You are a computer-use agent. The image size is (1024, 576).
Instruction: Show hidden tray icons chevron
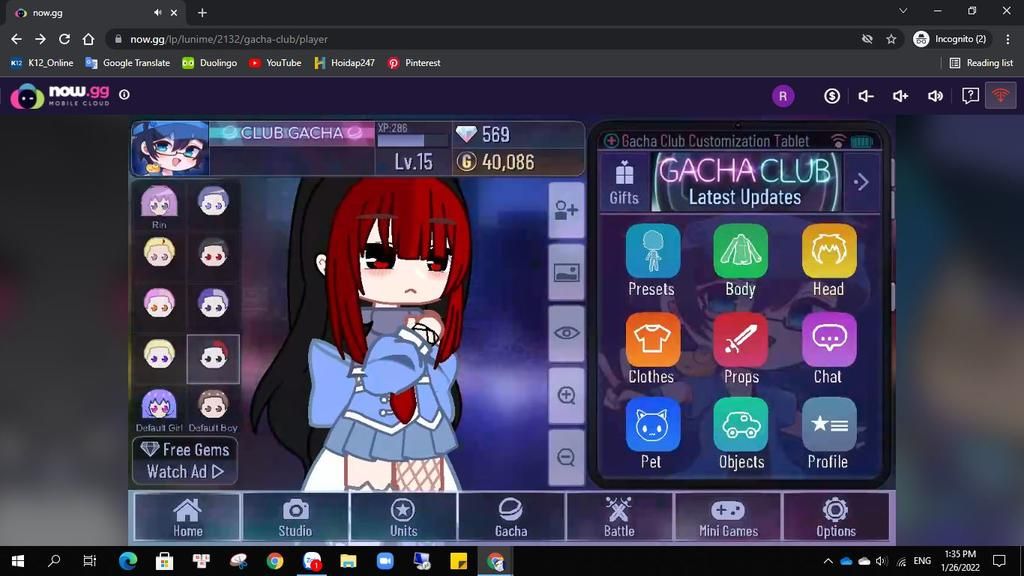click(828, 561)
